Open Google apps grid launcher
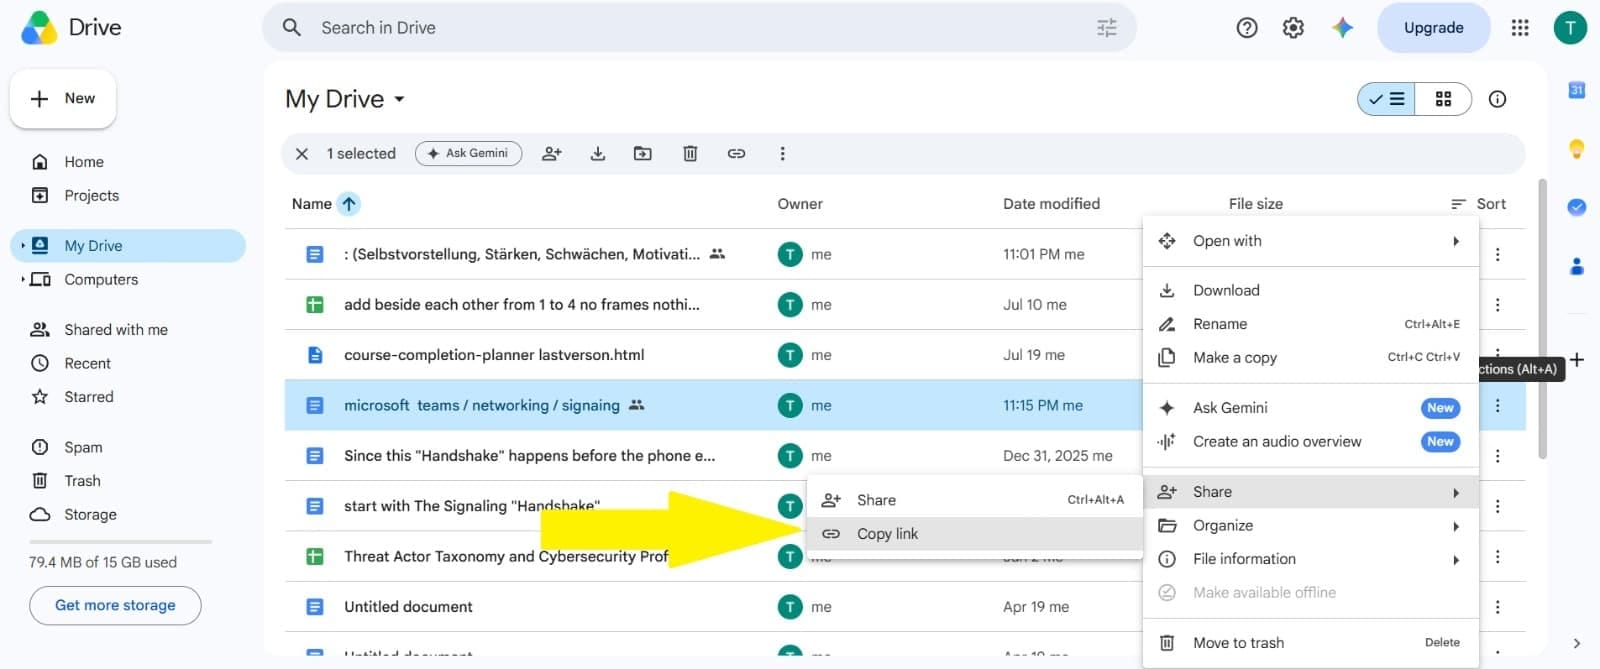The image size is (1600, 669). click(x=1520, y=28)
